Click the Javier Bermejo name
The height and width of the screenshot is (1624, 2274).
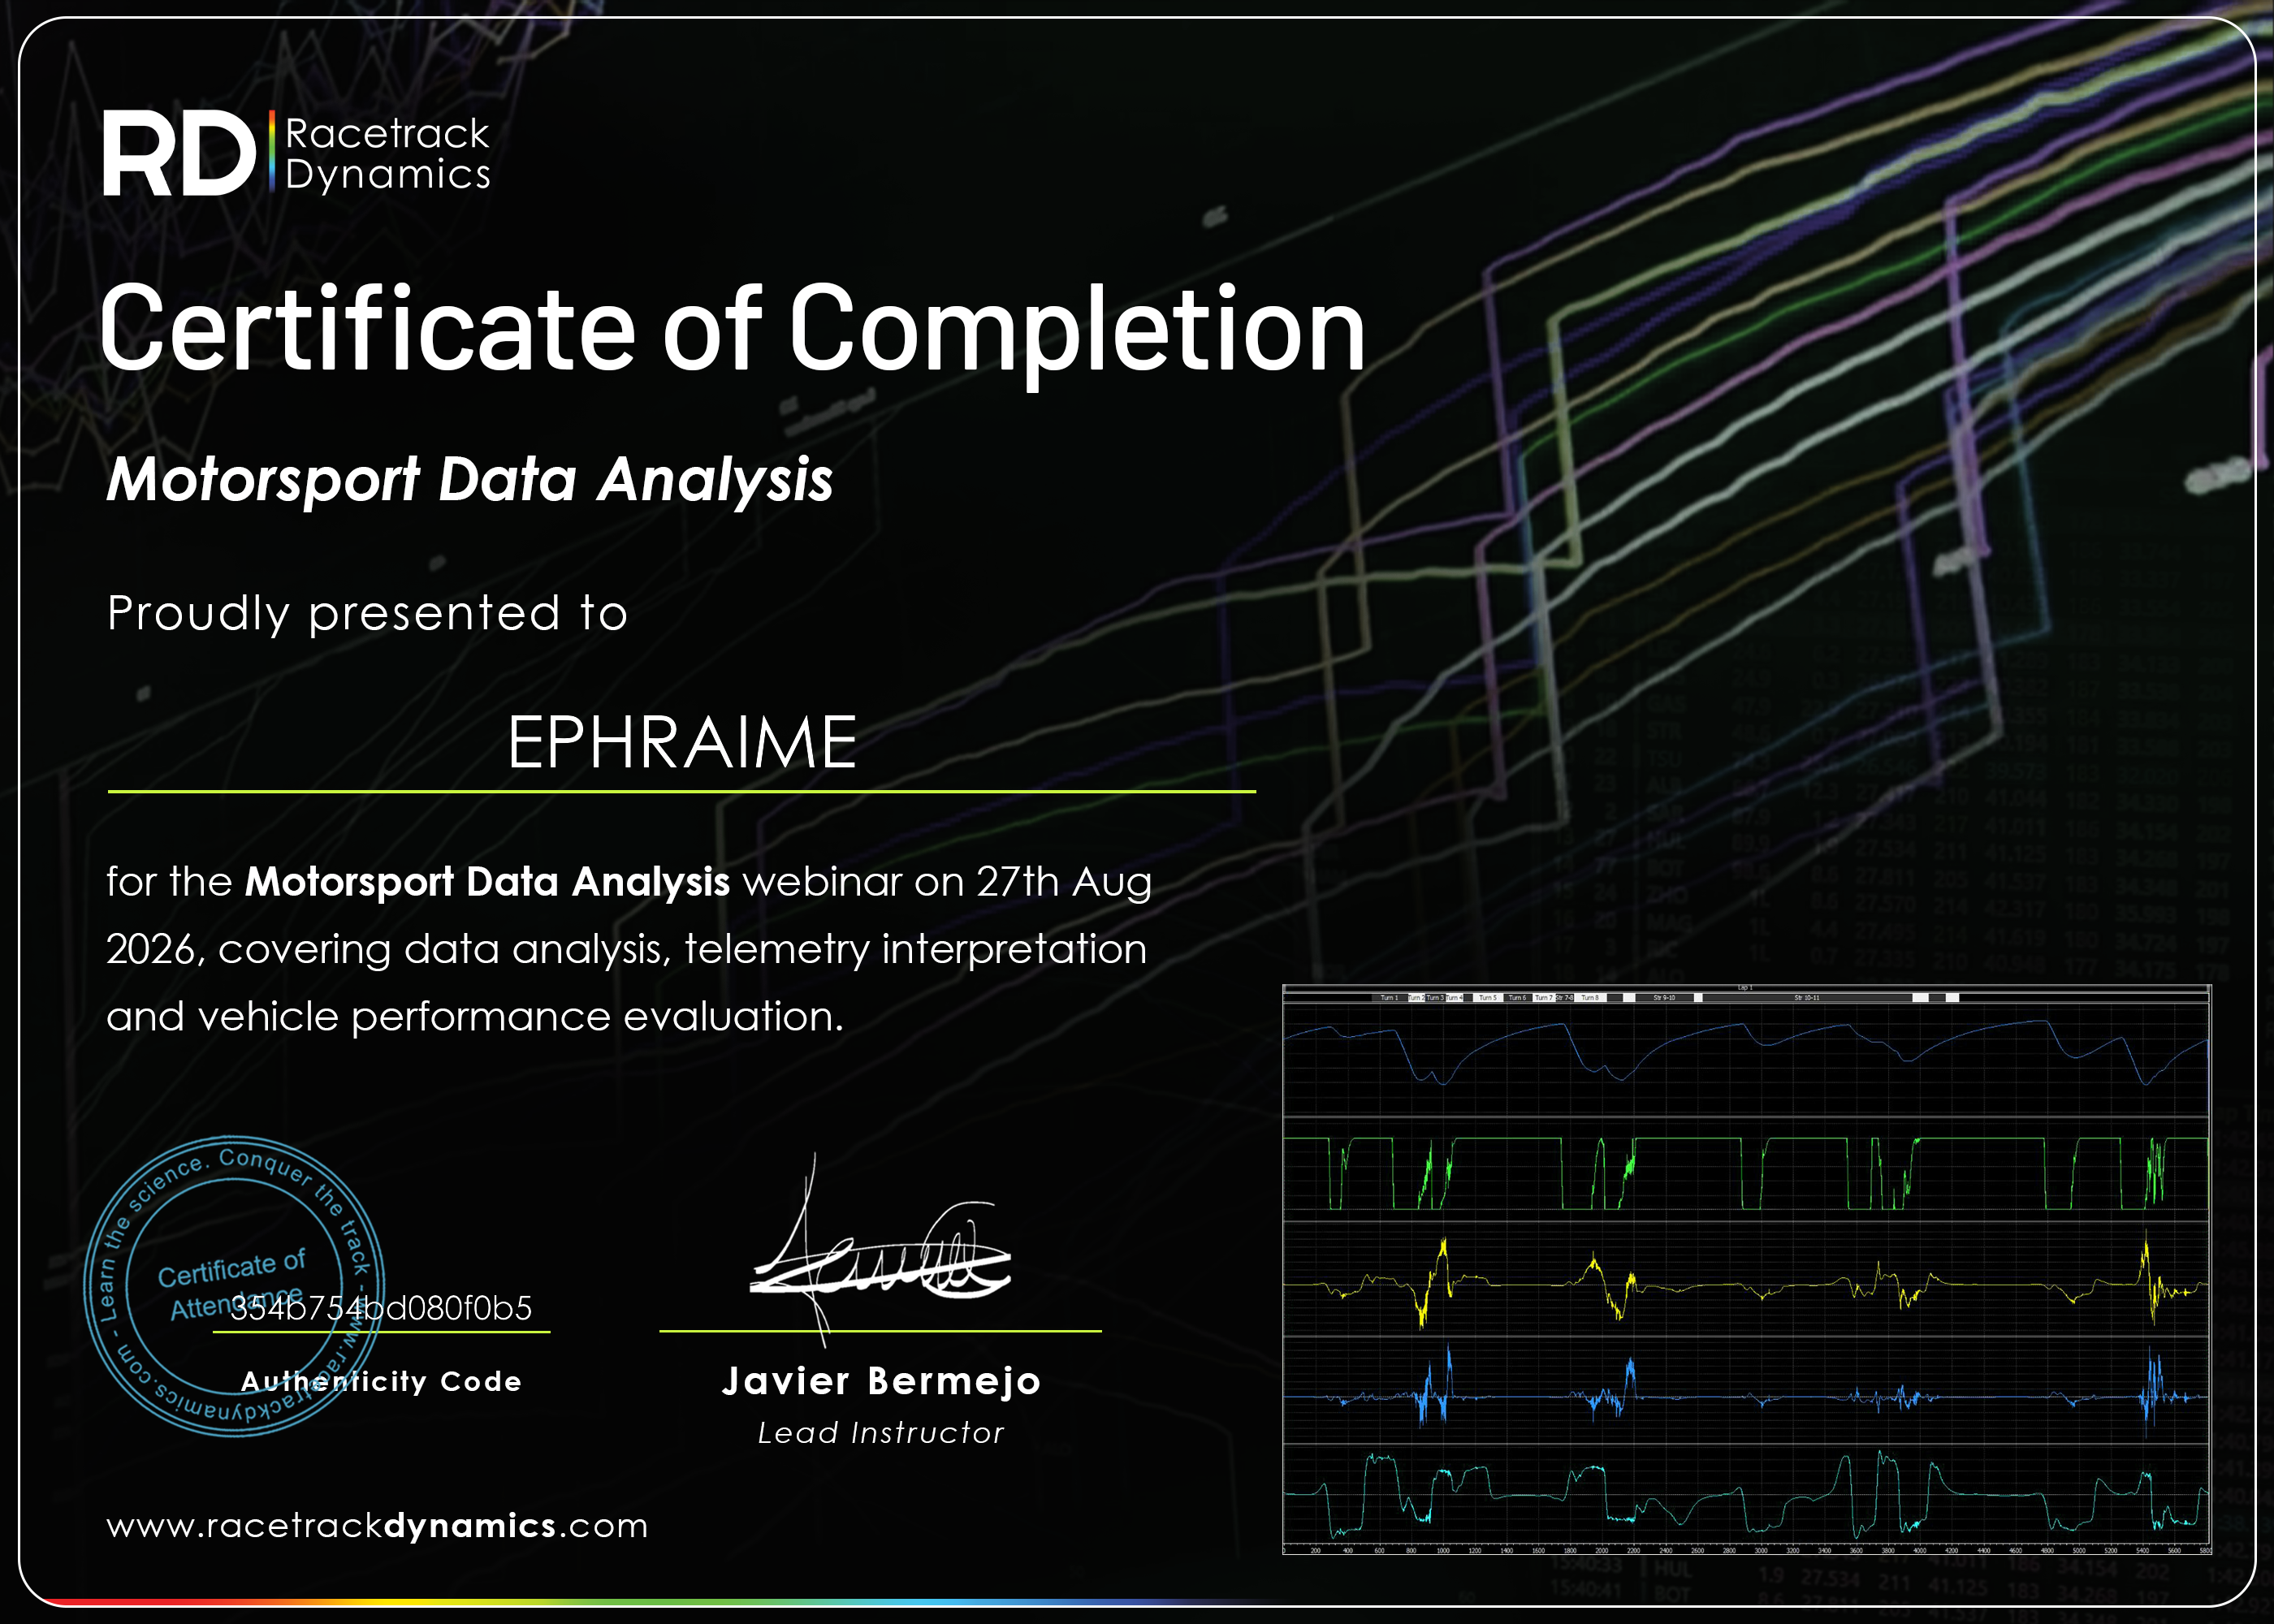point(881,1381)
